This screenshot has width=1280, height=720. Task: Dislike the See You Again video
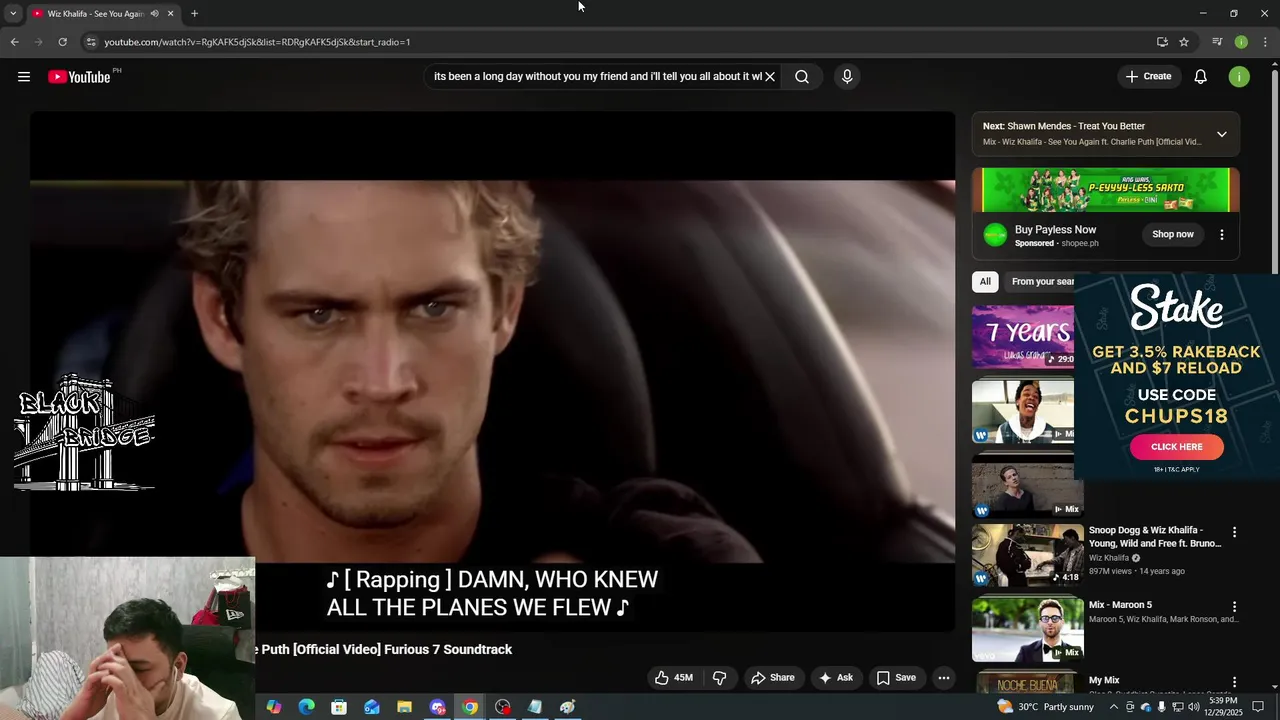pos(720,678)
